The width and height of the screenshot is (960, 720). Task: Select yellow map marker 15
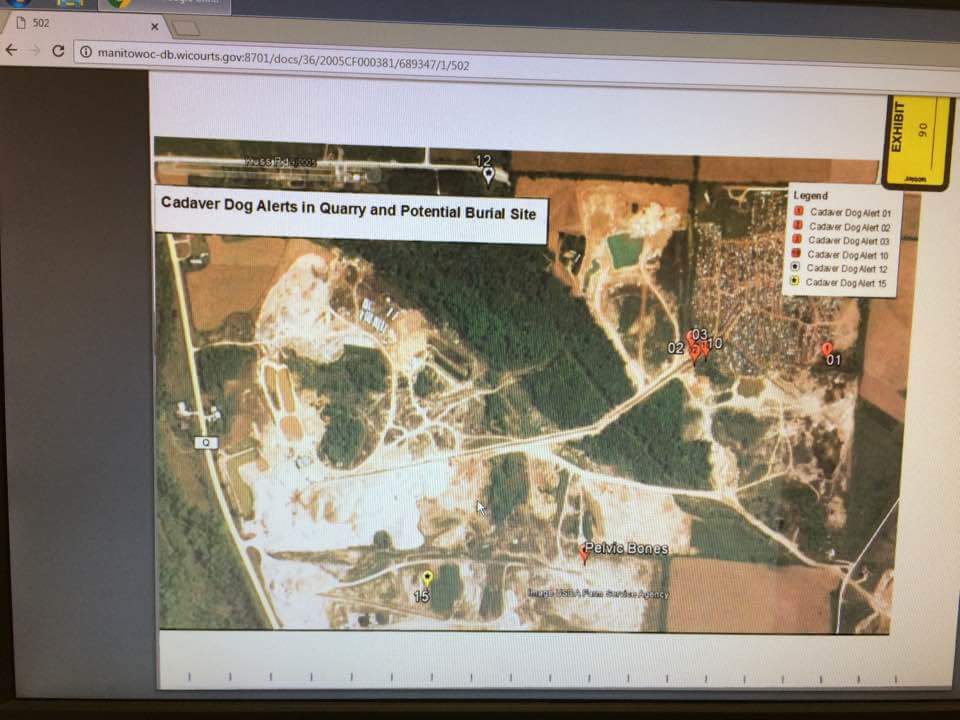[x=427, y=578]
